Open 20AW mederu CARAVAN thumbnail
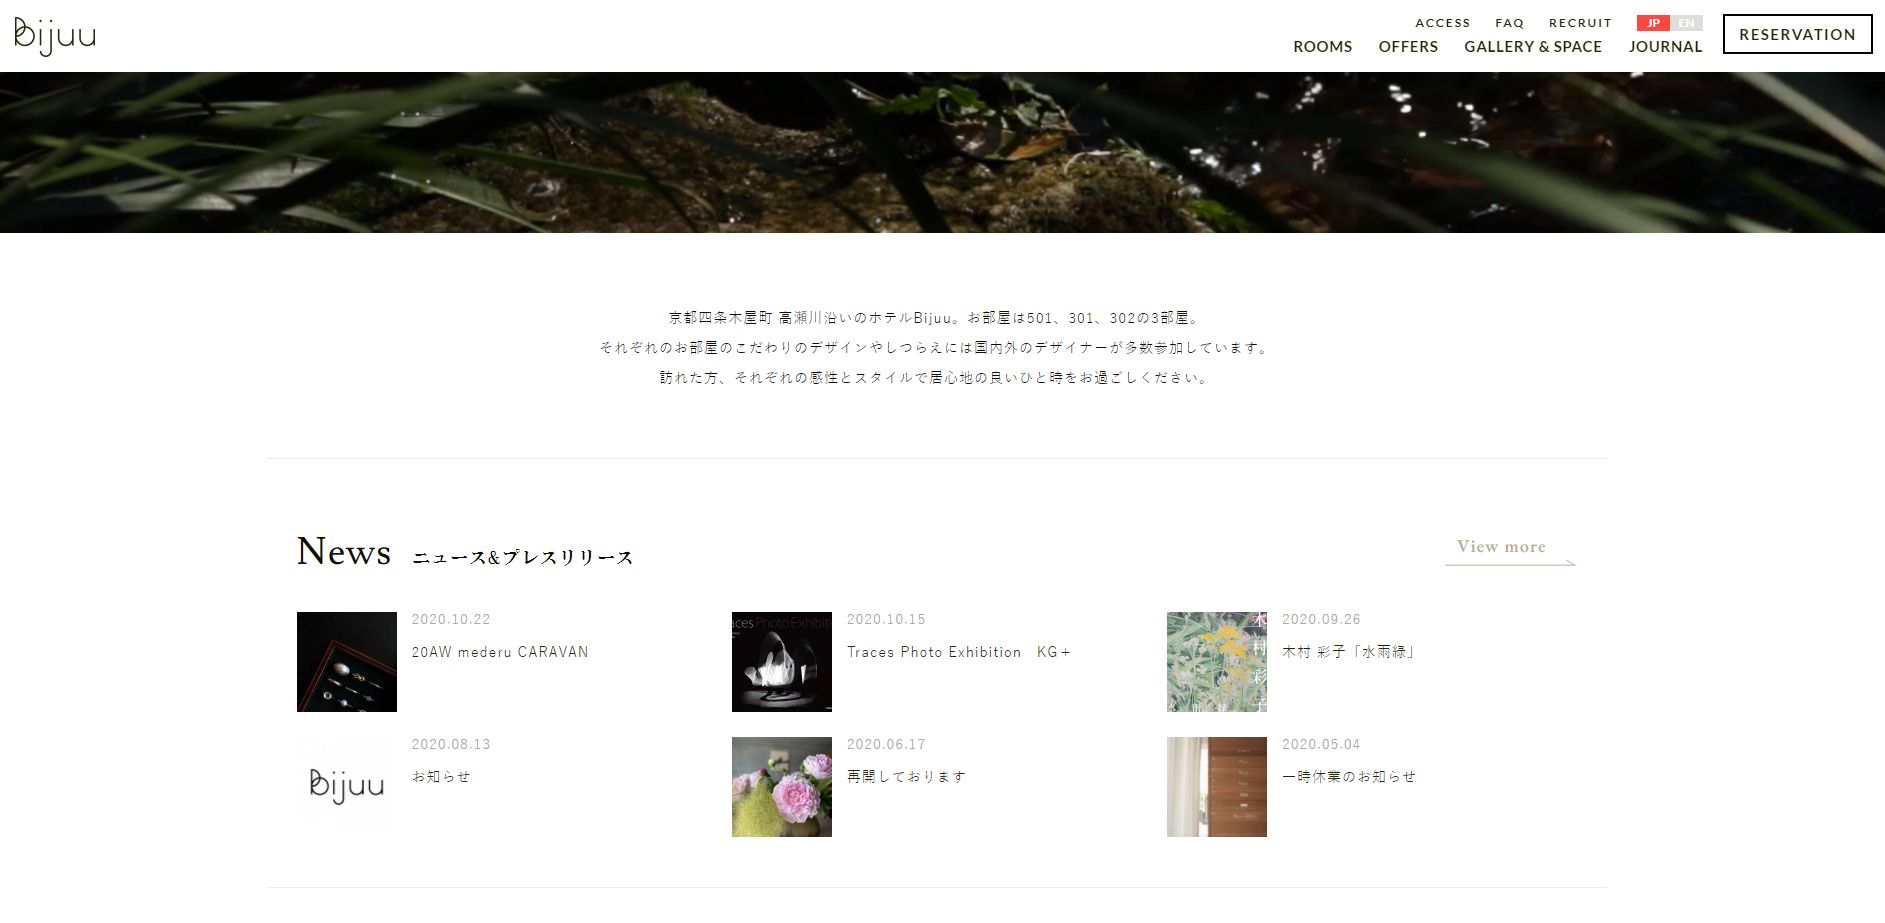Viewport: 1885px width, 923px height. pyautogui.click(x=347, y=662)
